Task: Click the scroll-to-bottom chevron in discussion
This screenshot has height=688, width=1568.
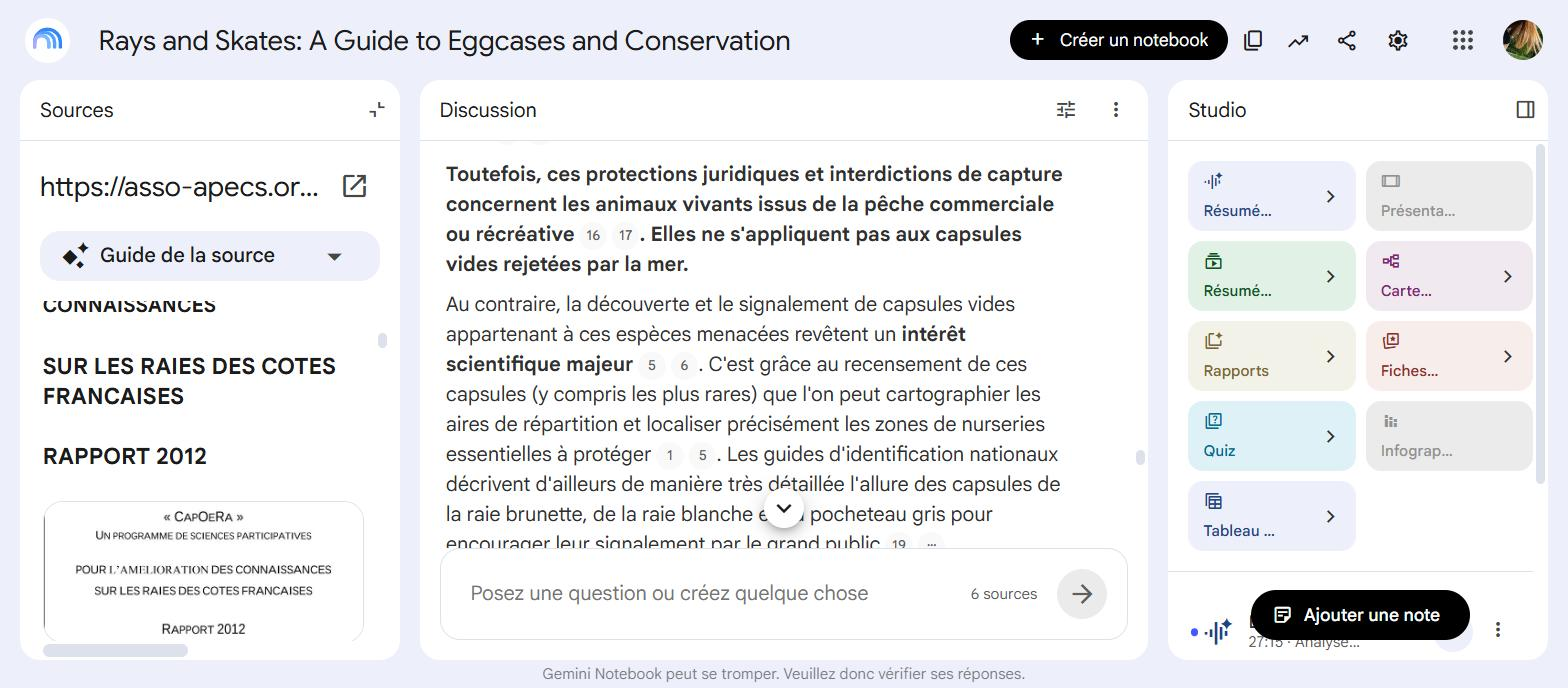Action: click(784, 509)
